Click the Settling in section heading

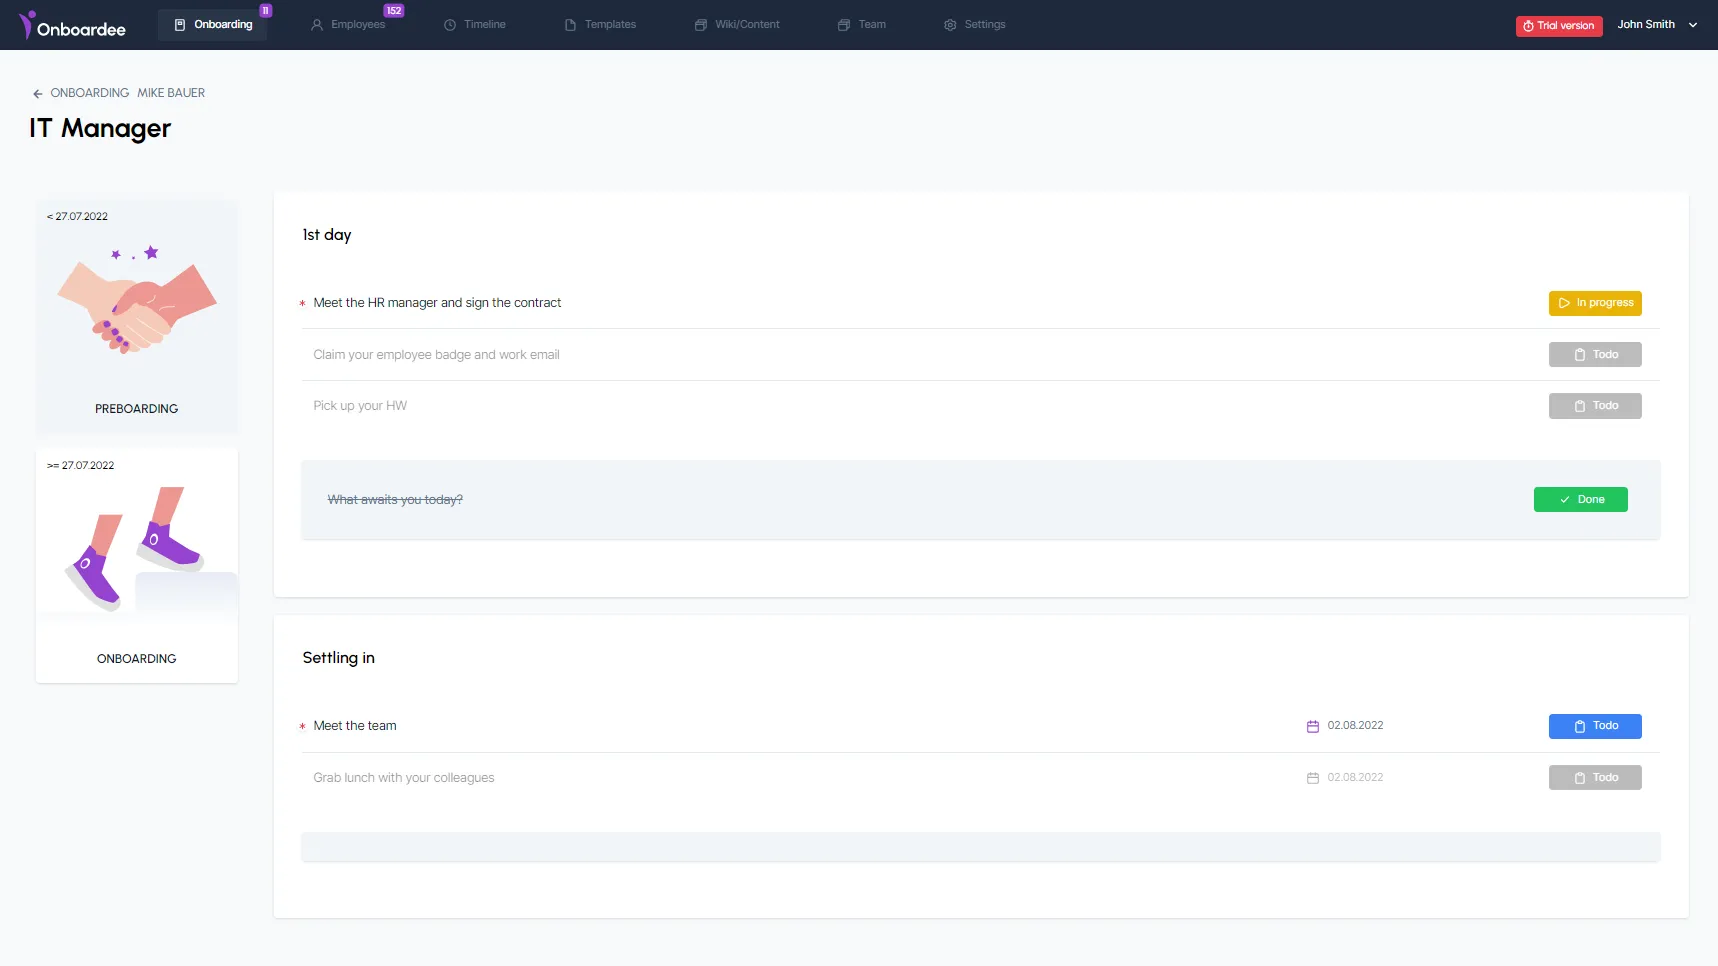tap(339, 658)
